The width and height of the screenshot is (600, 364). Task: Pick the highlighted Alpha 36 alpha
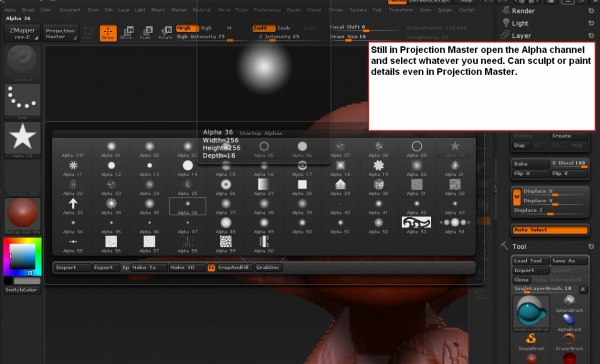click(x=188, y=206)
